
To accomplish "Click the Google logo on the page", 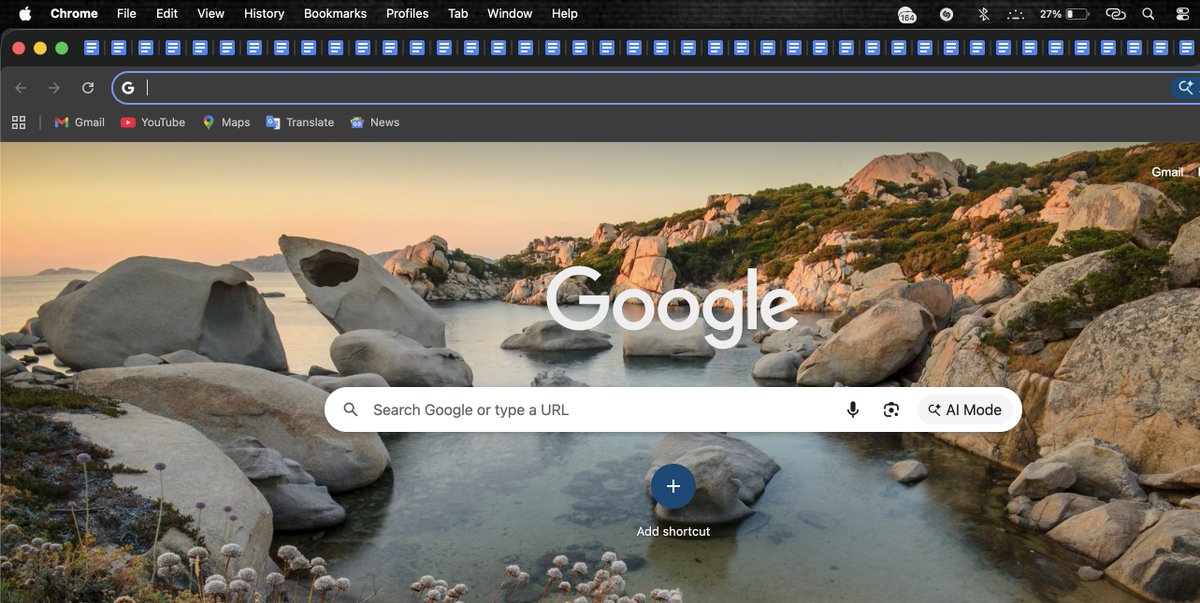I will coord(672,306).
